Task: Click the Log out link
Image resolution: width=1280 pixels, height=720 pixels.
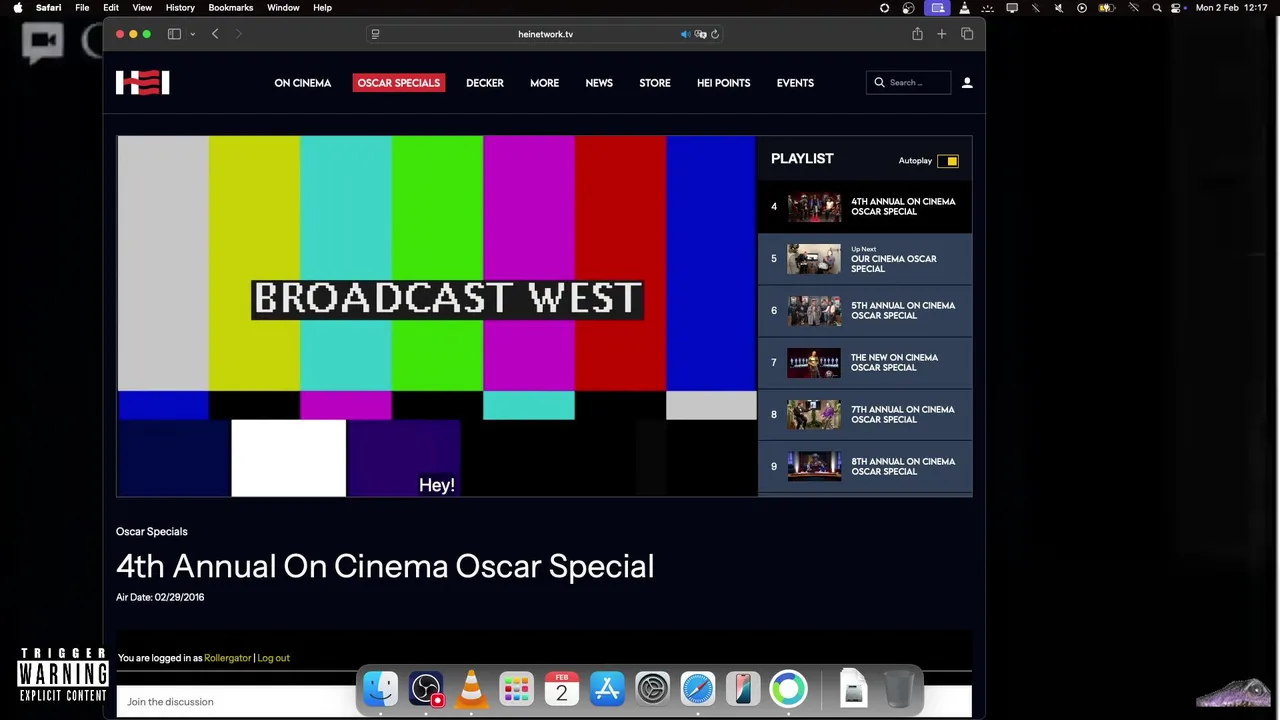Action: tap(273, 658)
